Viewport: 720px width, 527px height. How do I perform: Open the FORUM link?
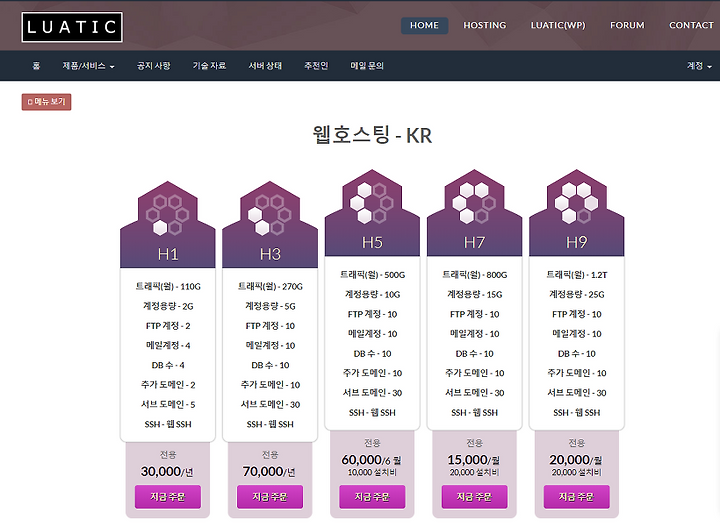click(627, 25)
